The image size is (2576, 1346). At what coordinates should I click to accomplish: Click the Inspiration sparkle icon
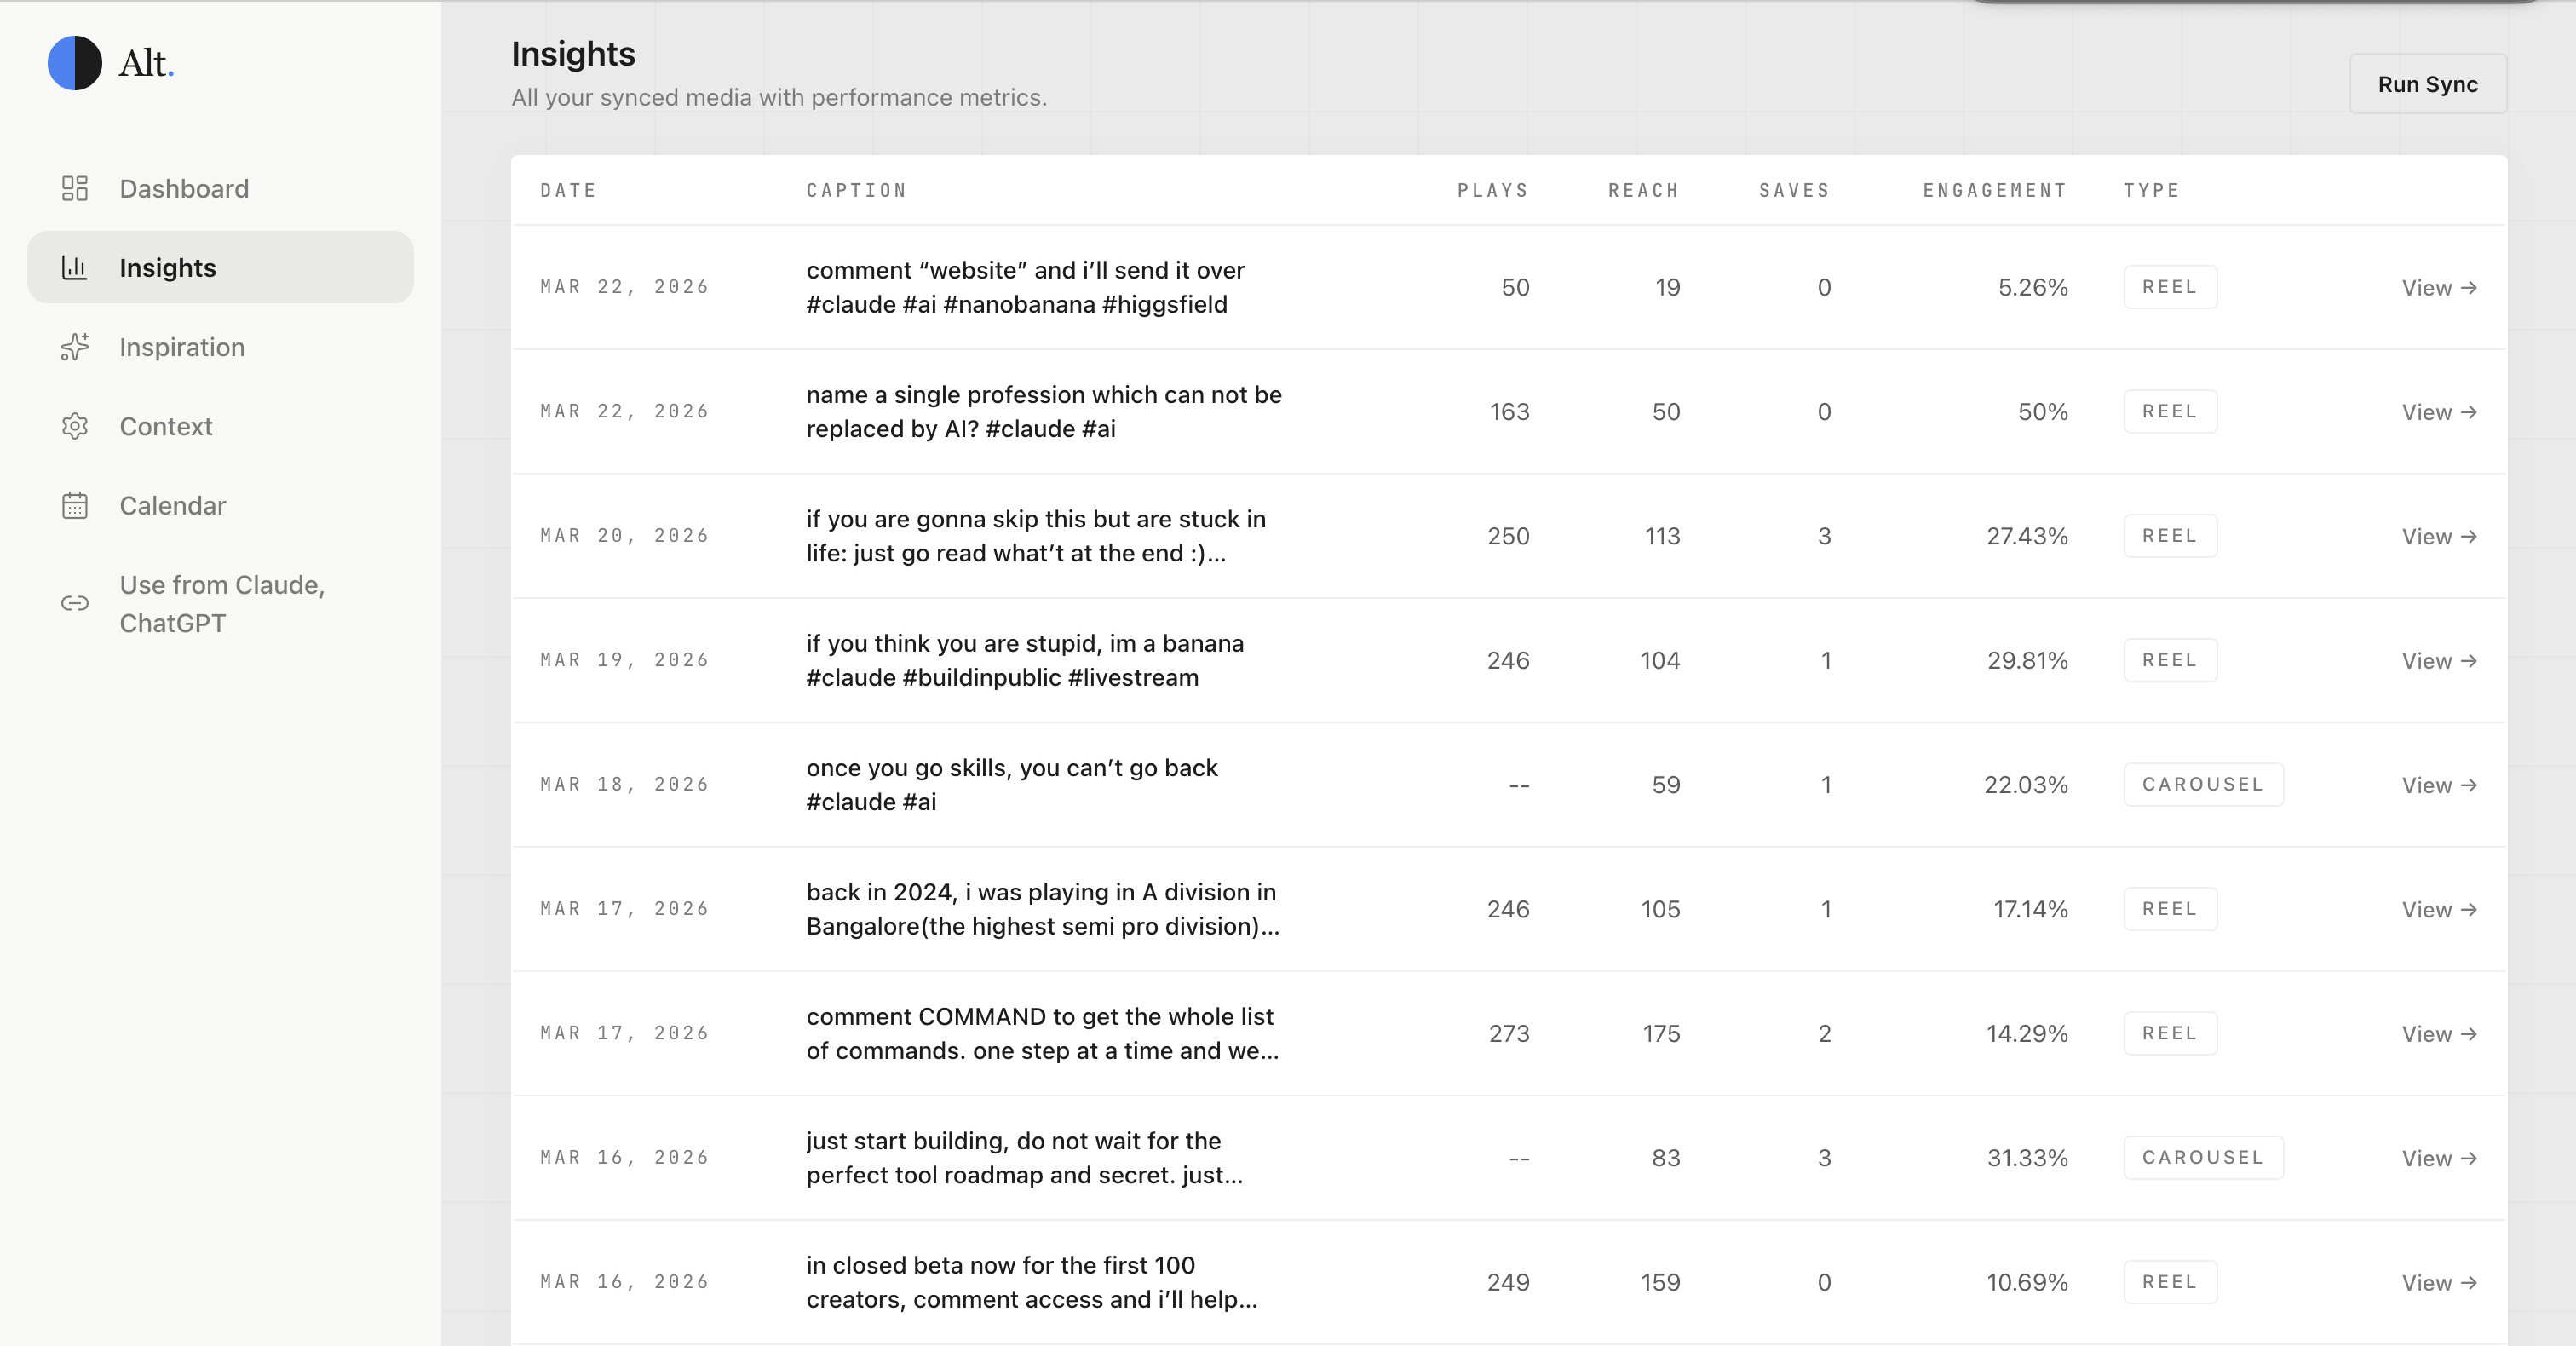[75, 347]
